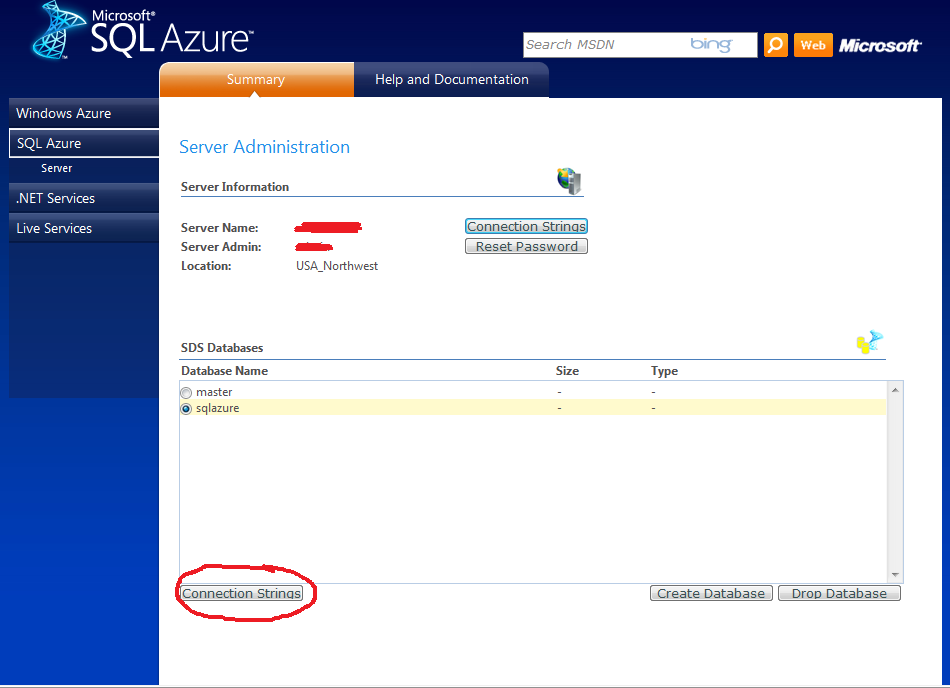Click the Server Admin: label
Screen dimensions: 950x688
[x=221, y=246]
